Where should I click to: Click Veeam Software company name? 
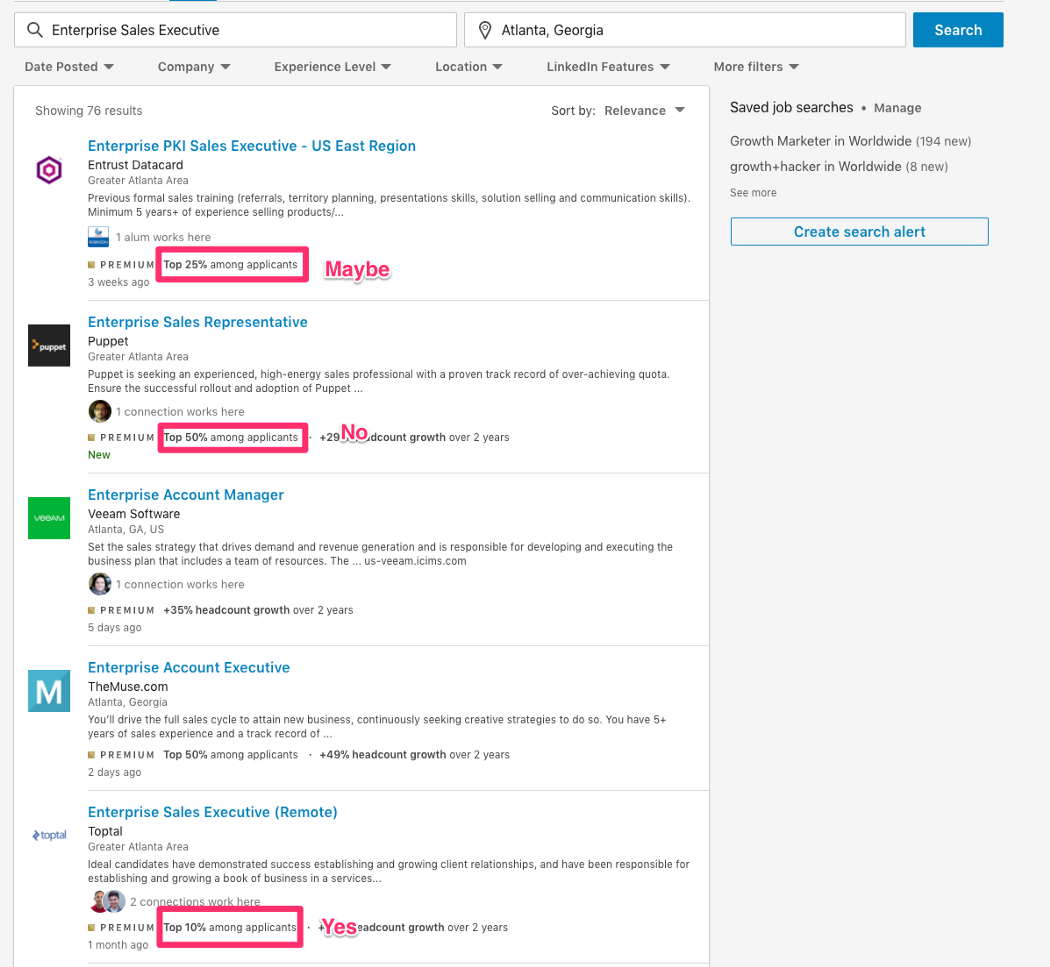[x=134, y=514]
